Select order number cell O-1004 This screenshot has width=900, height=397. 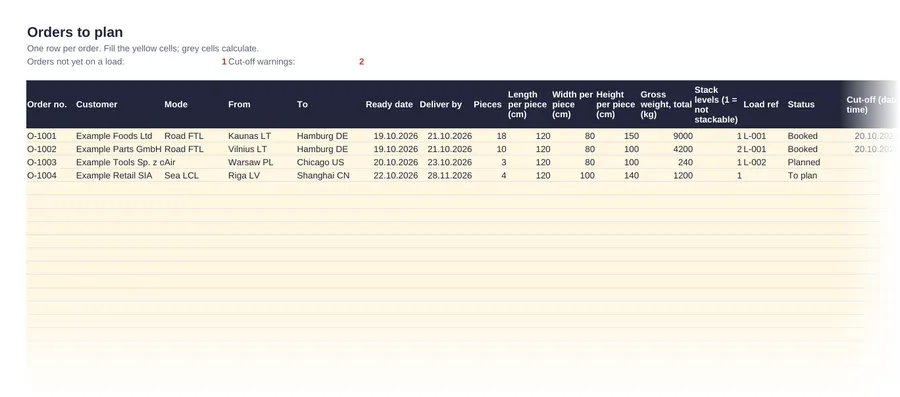[x=42, y=176]
